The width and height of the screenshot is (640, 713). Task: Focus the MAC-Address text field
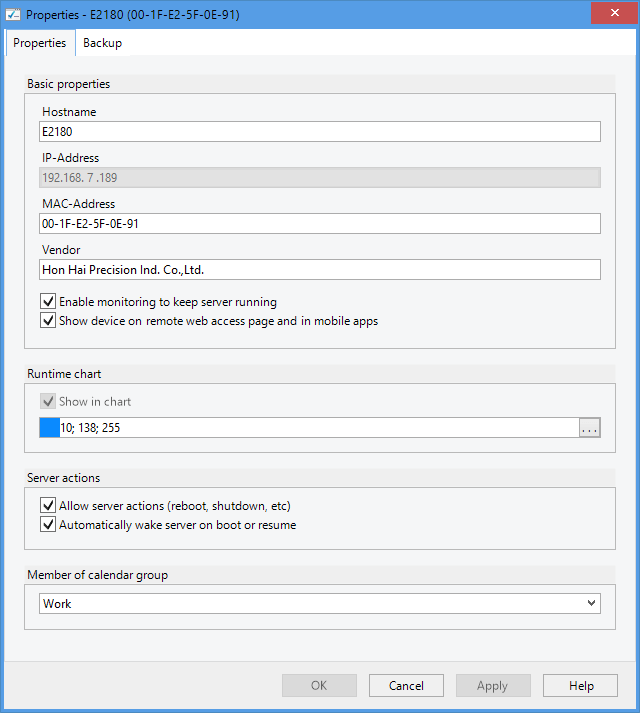click(320, 223)
